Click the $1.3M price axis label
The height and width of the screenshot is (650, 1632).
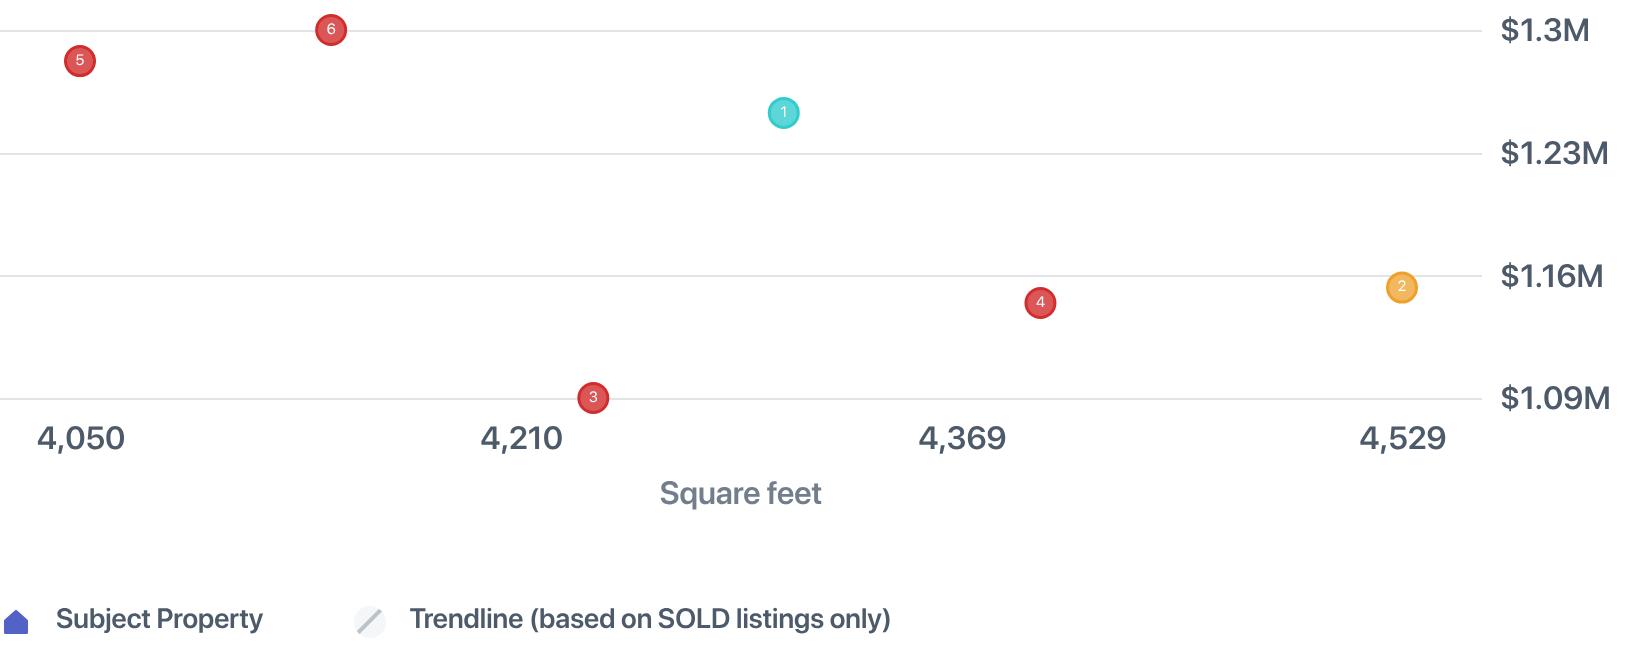tap(1544, 30)
